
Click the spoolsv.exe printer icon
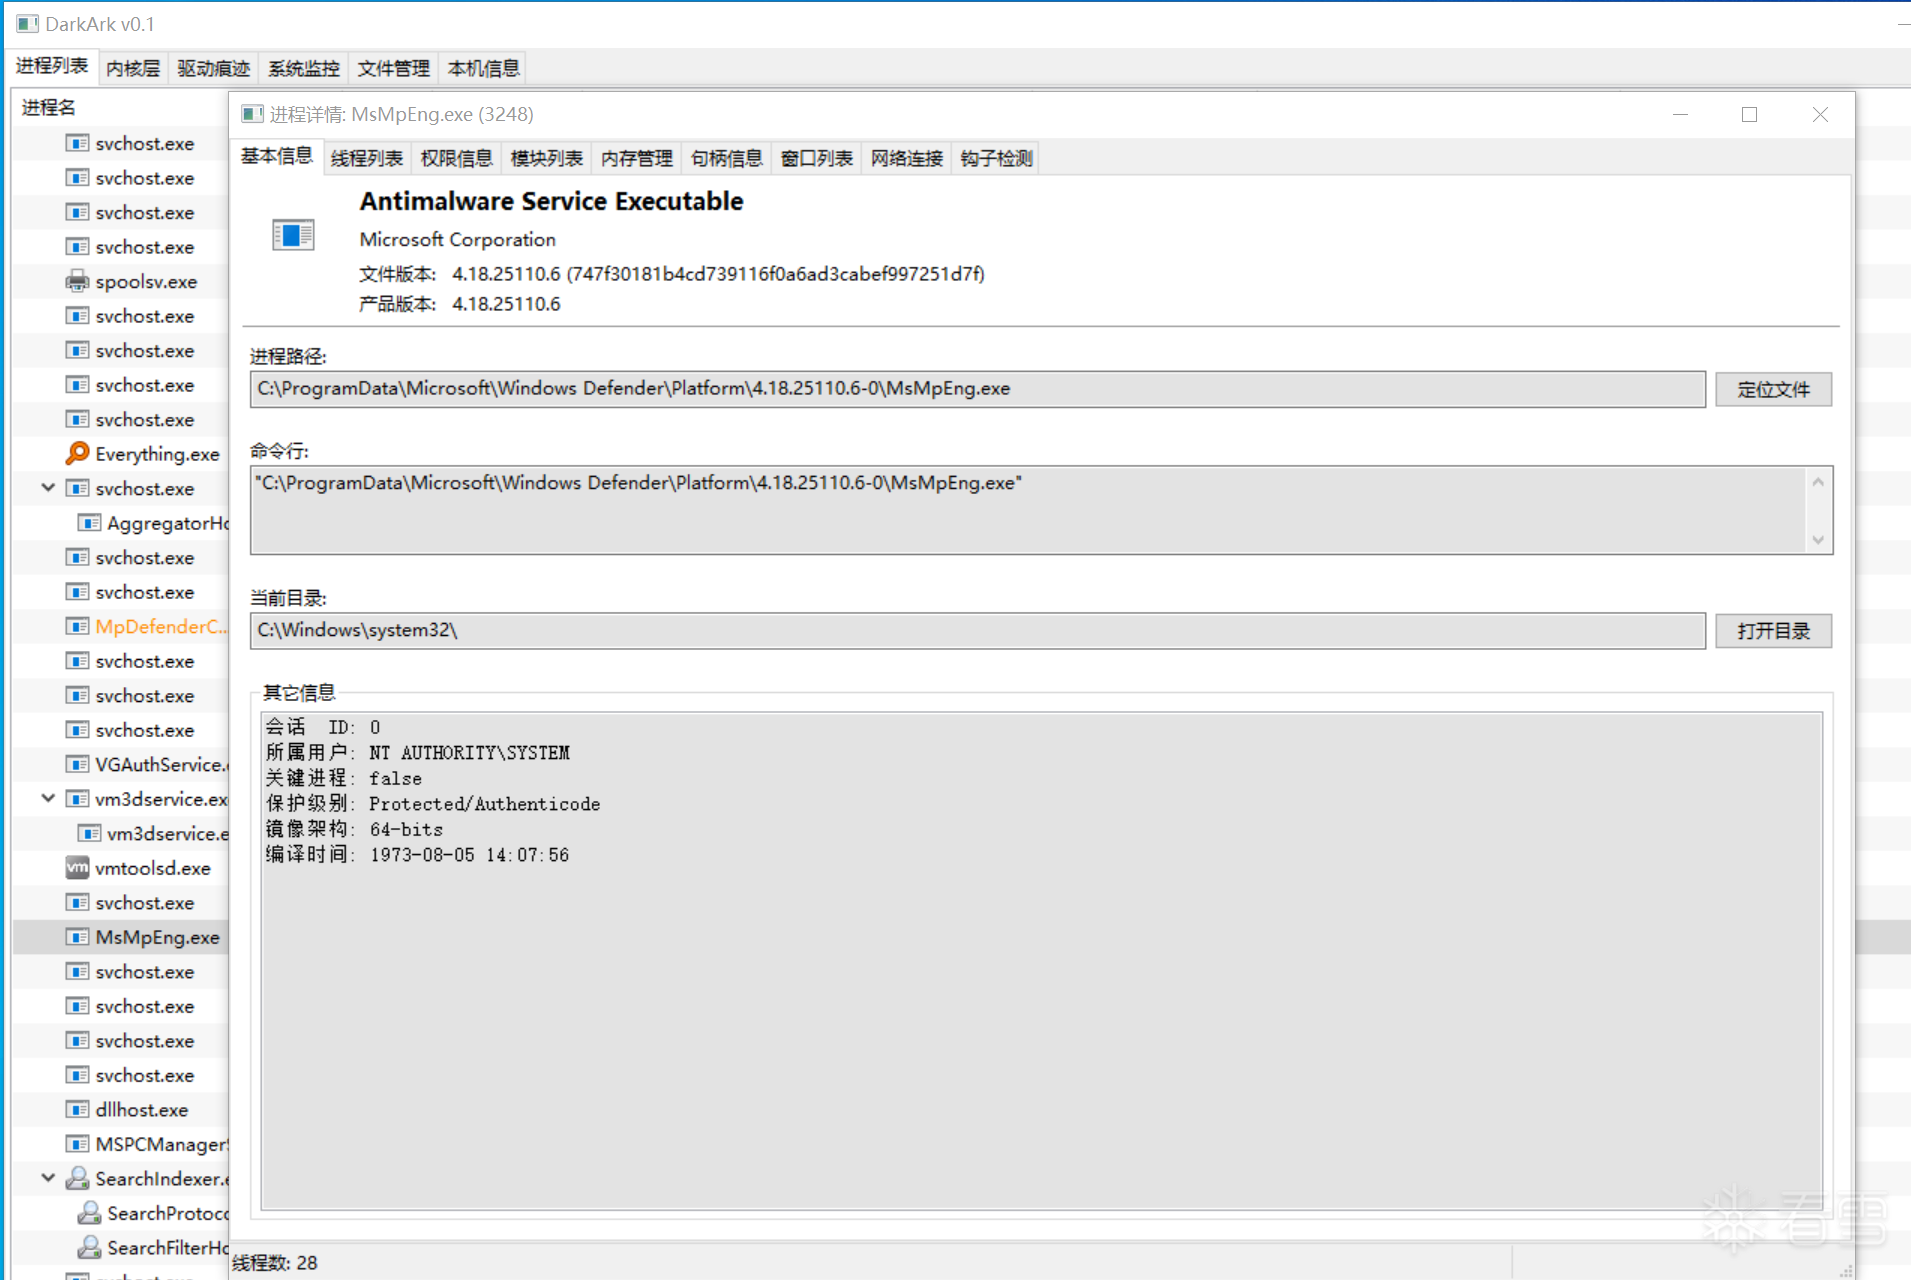coord(77,281)
